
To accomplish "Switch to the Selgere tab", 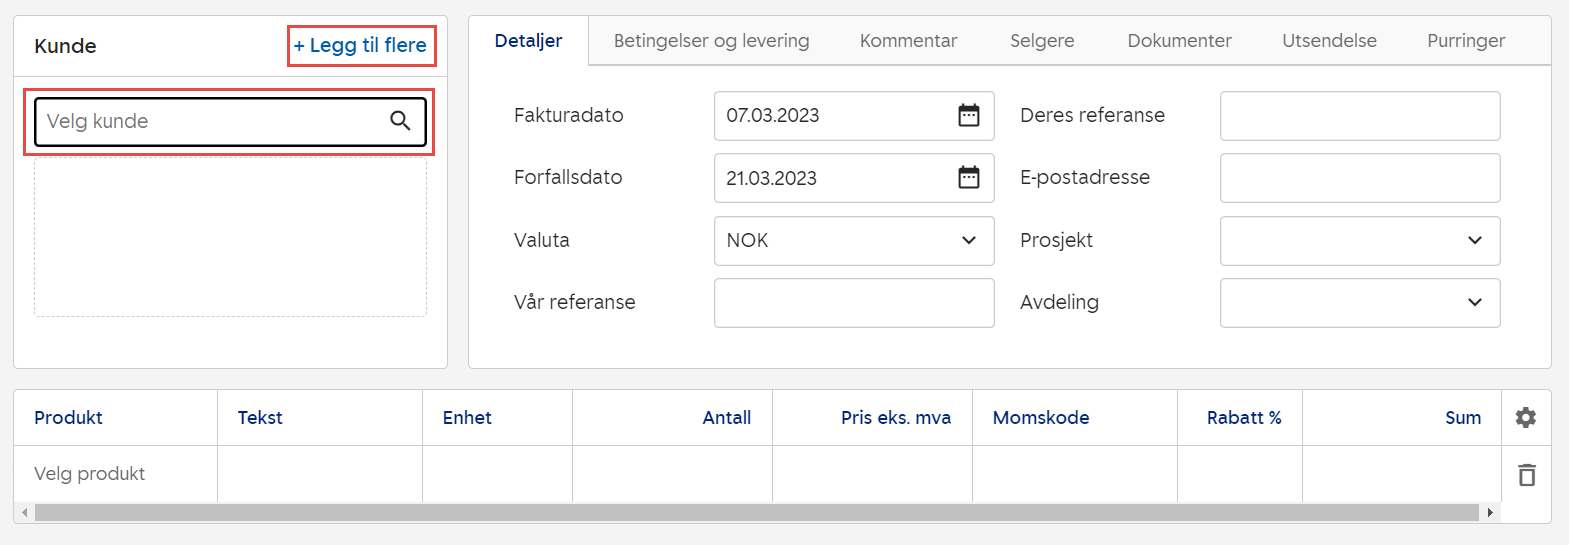I will [x=1042, y=41].
